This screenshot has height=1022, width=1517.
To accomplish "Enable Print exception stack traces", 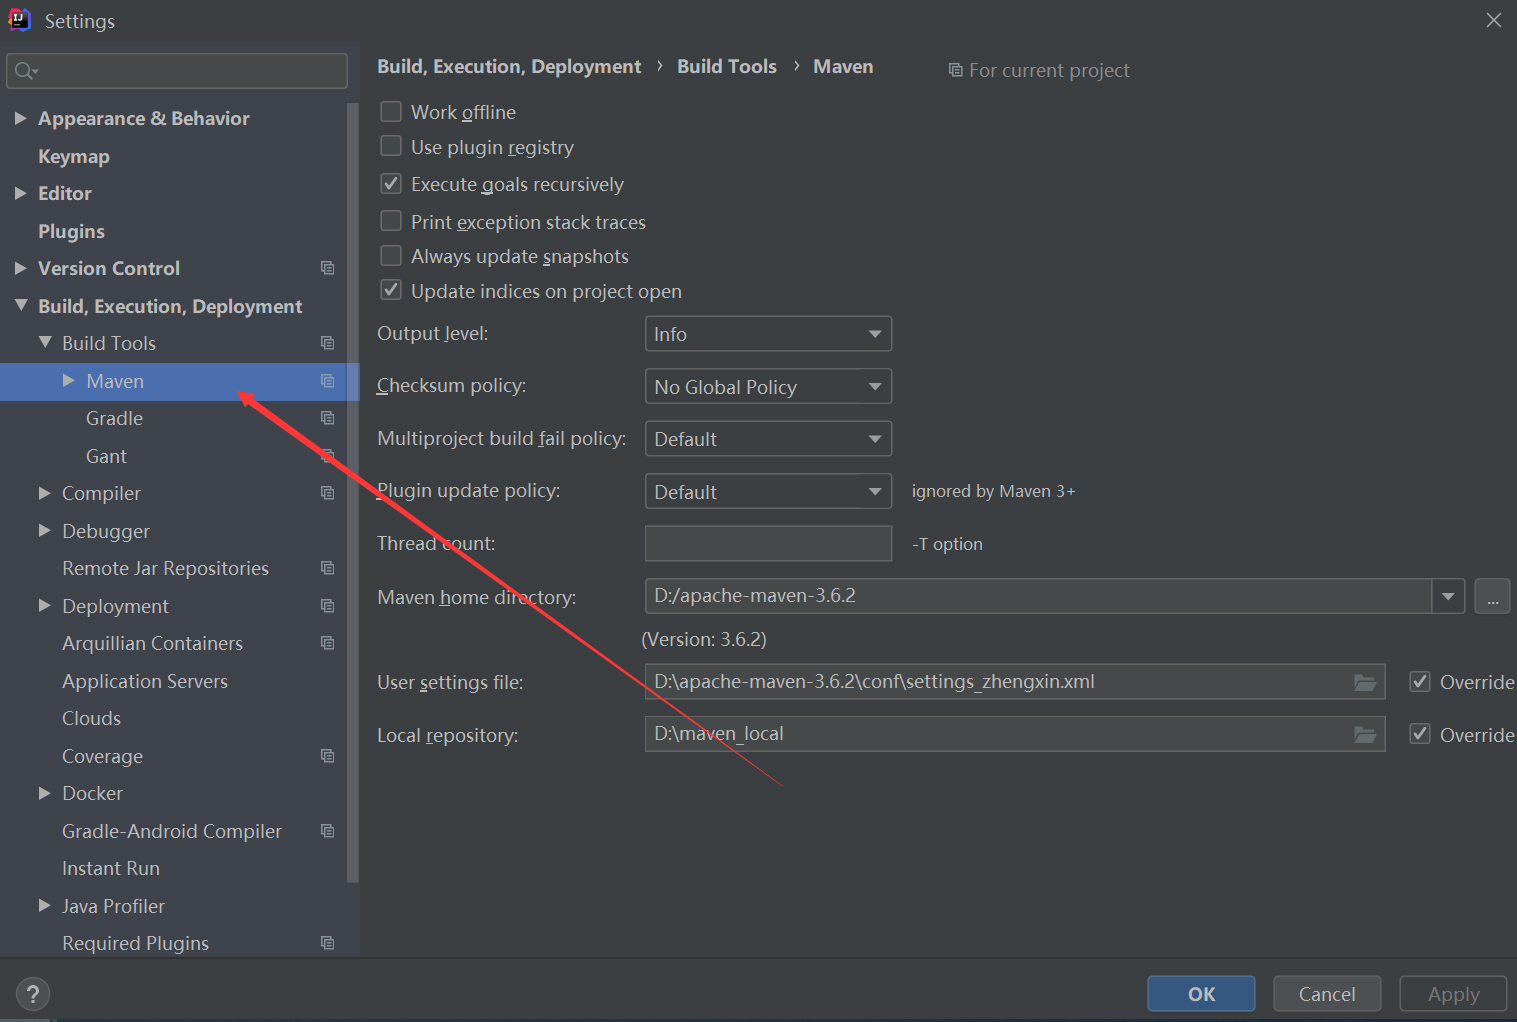I will click(x=391, y=221).
